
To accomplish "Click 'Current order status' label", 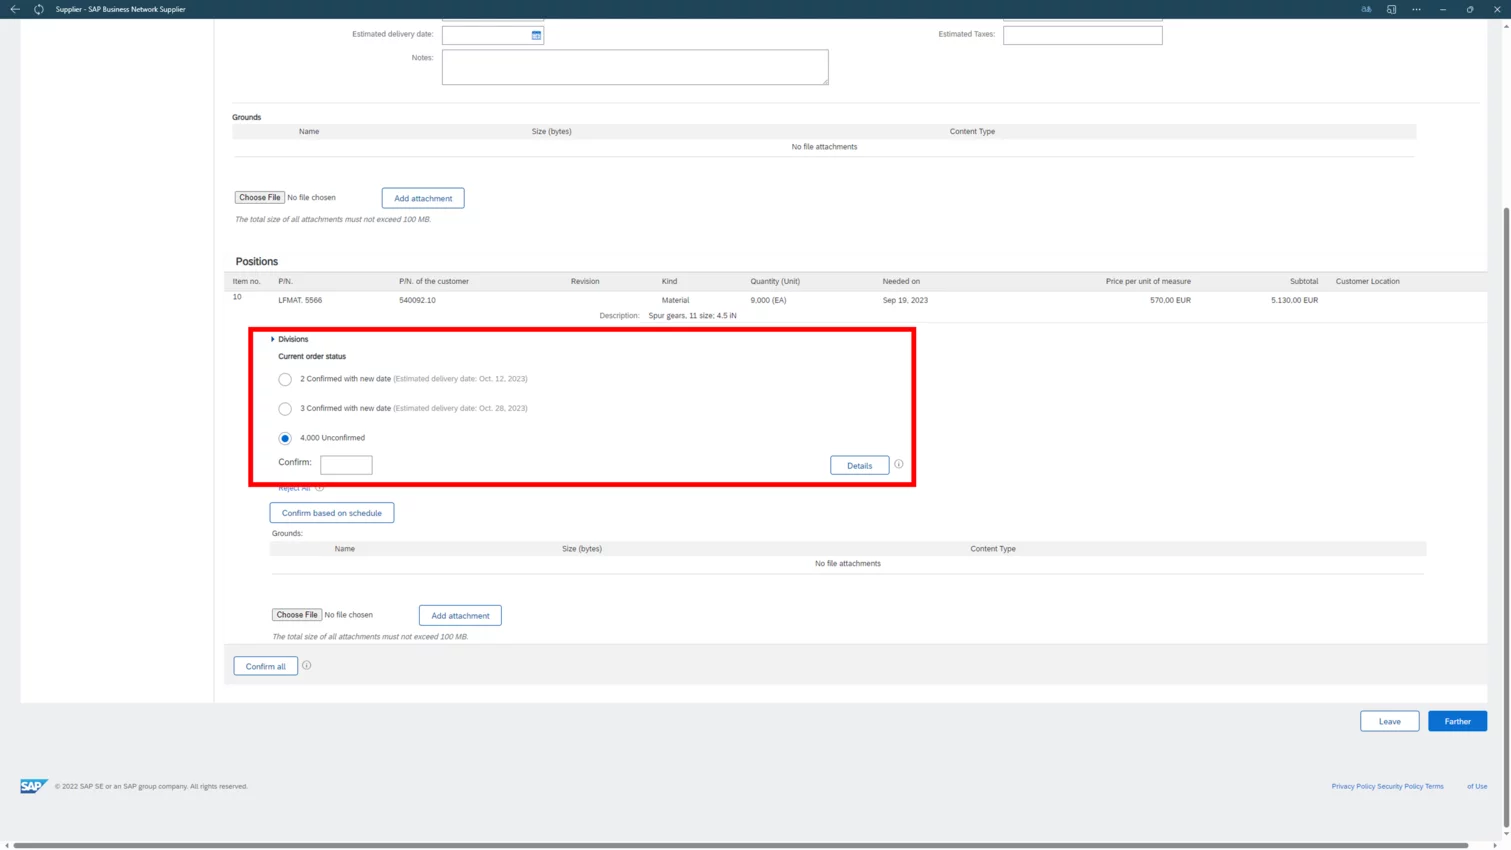I will click(x=312, y=356).
